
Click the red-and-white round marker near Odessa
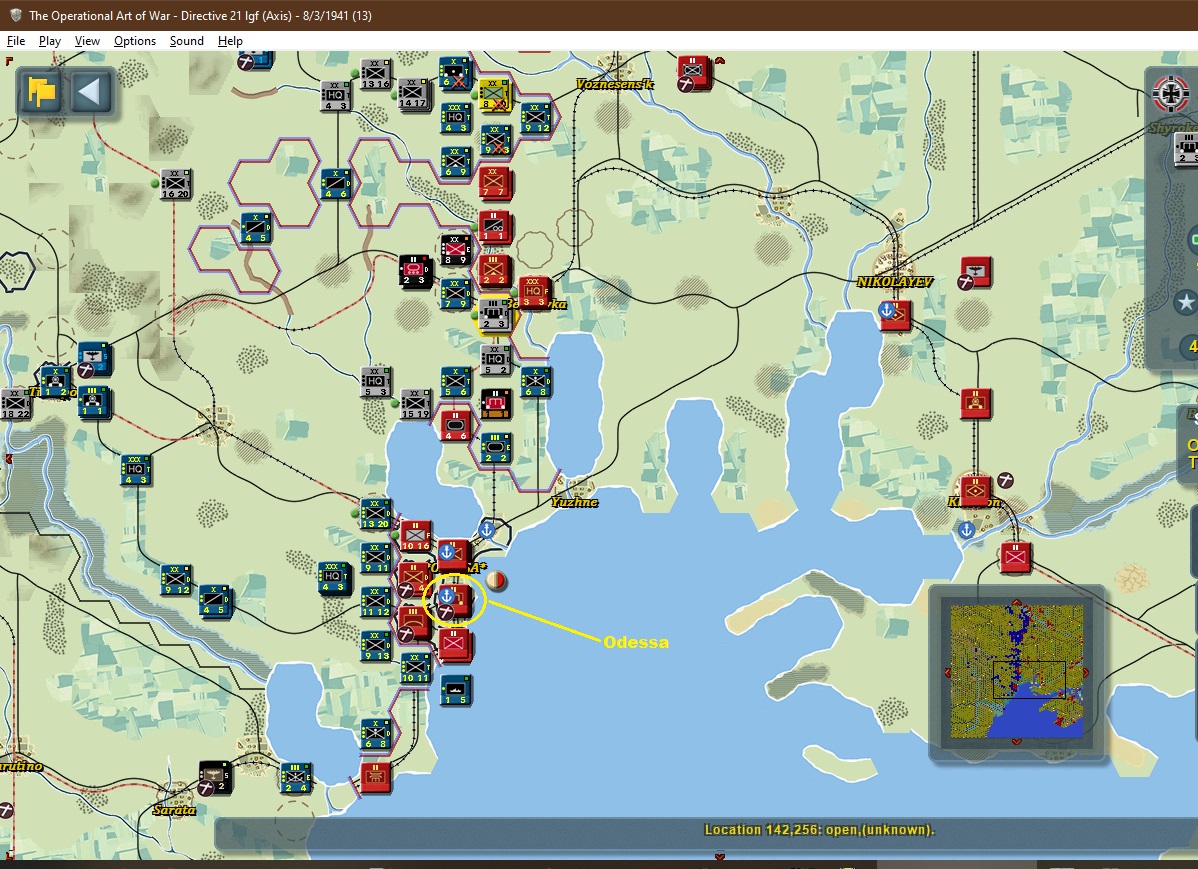coord(496,581)
